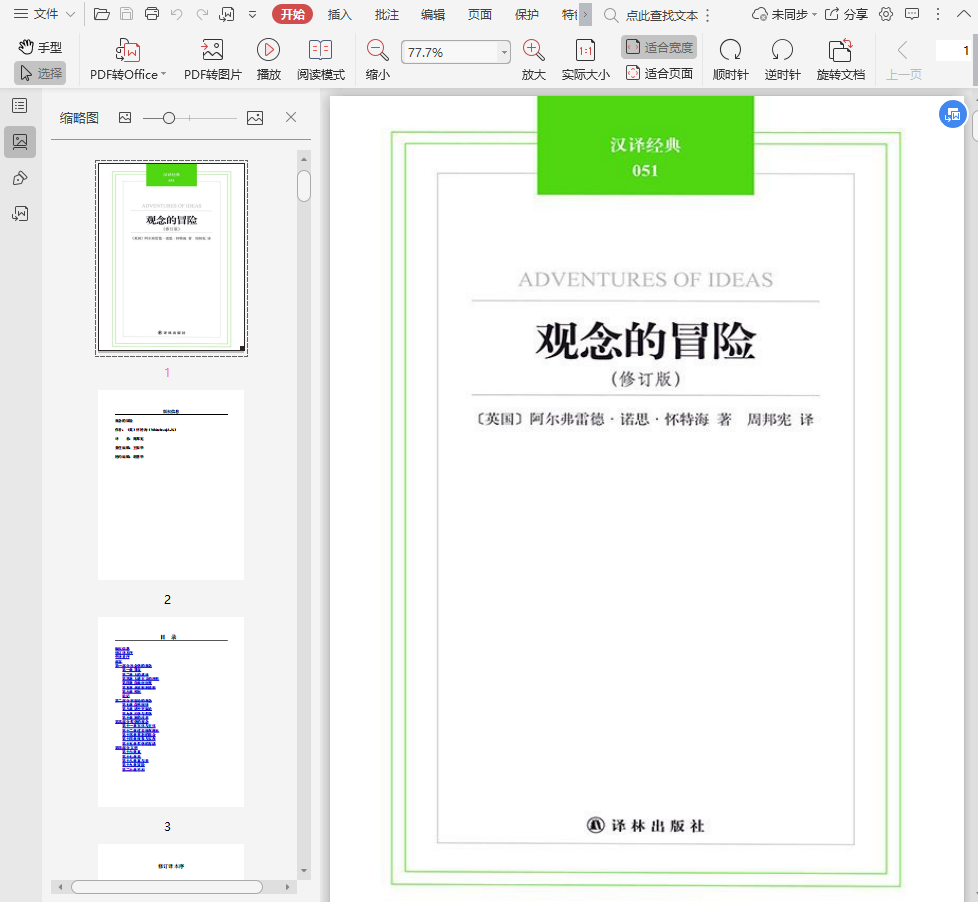
Task: Click the small thumbnail size icon
Action: (125, 117)
